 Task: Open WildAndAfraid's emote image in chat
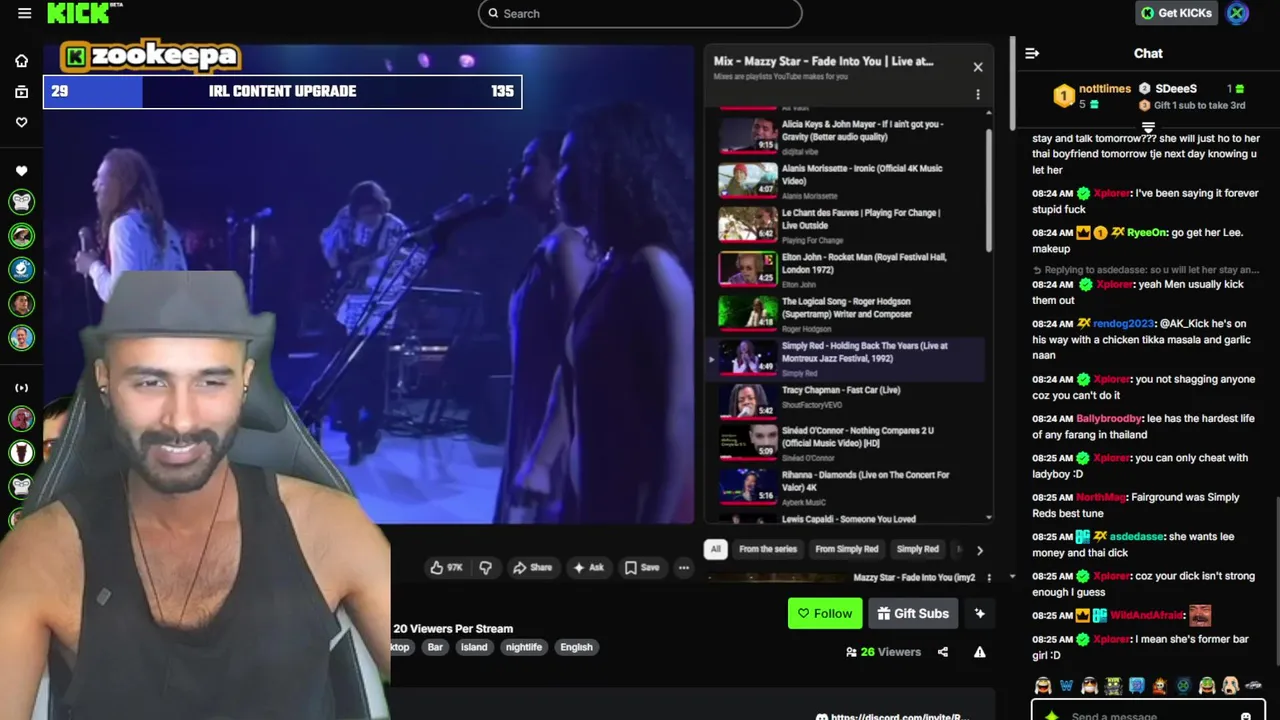(1200, 615)
